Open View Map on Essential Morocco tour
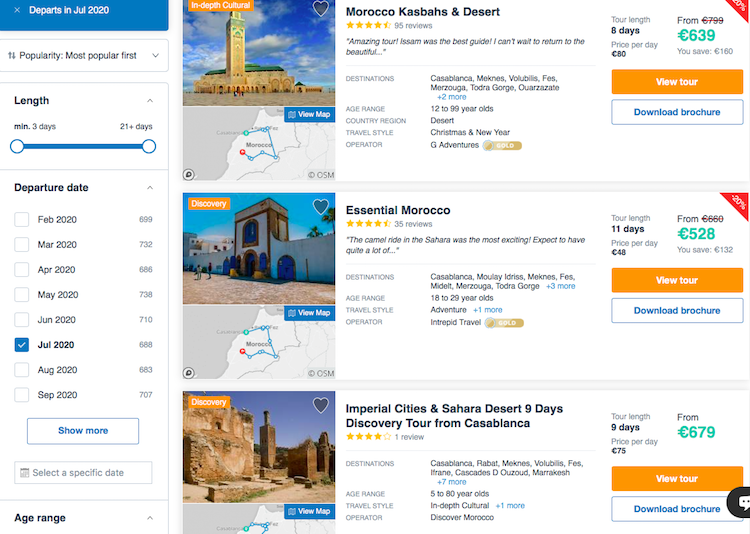750x534 pixels. [x=309, y=313]
